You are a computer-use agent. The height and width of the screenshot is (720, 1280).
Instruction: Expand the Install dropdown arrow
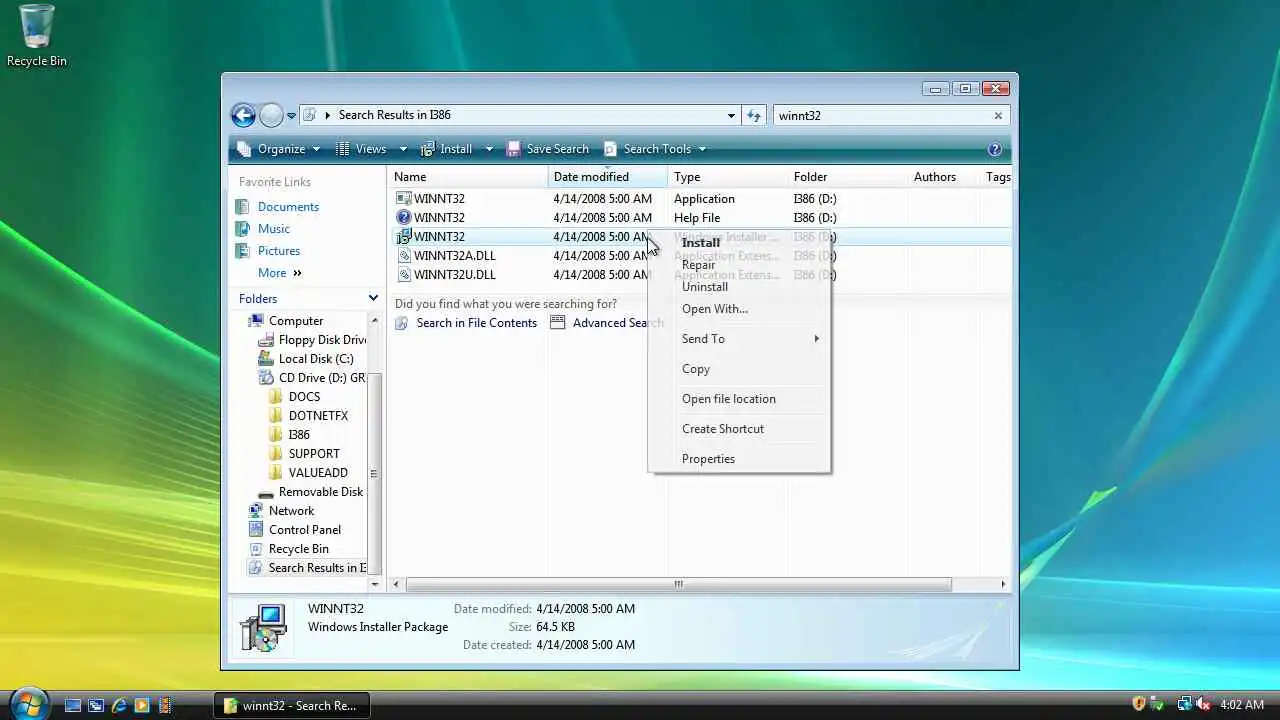point(489,149)
